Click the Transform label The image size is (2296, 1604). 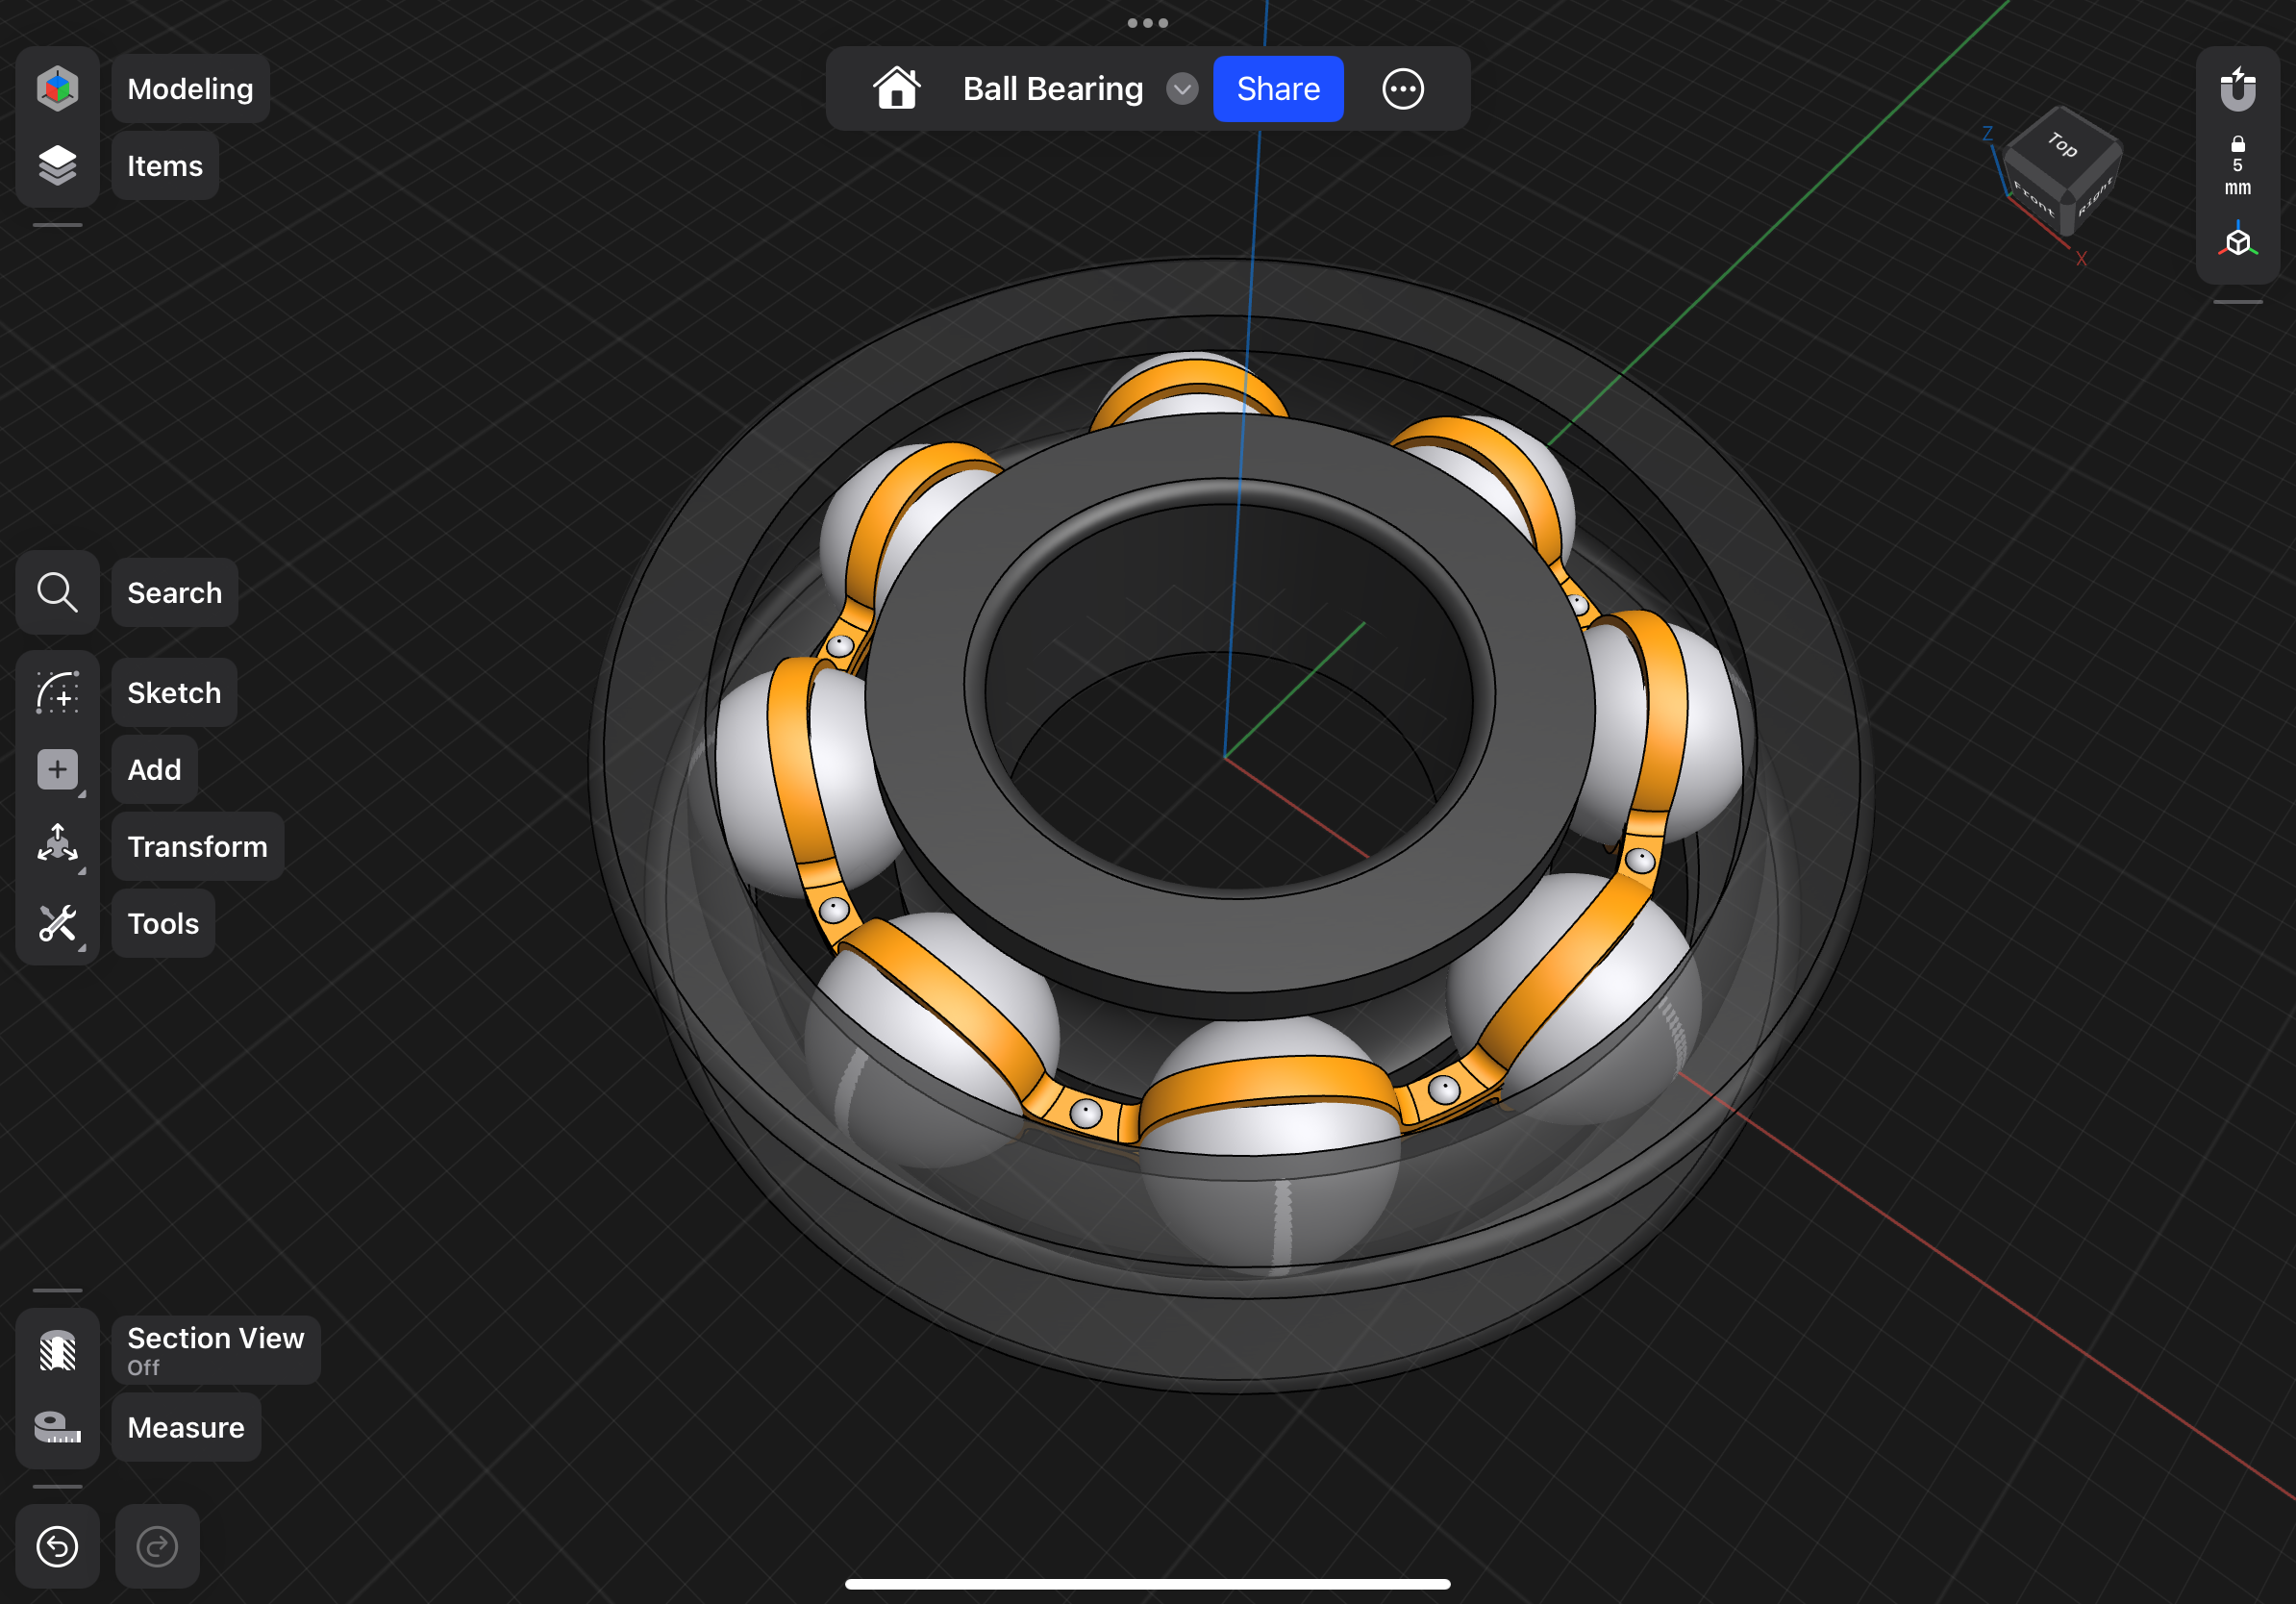tap(197, 846)
